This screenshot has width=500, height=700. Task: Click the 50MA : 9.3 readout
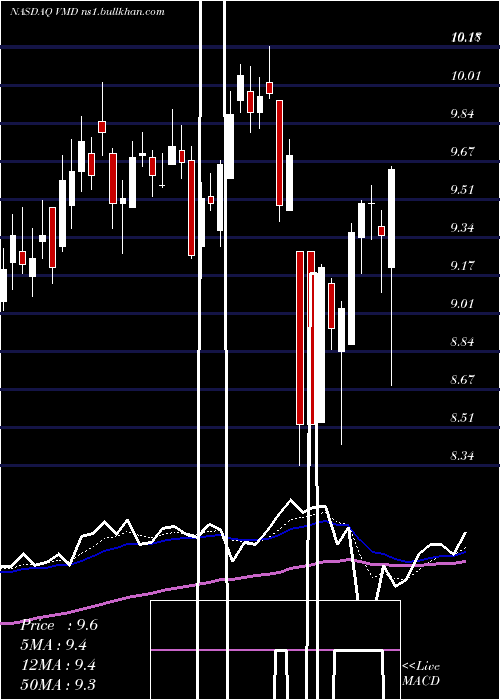pos(58,685)
